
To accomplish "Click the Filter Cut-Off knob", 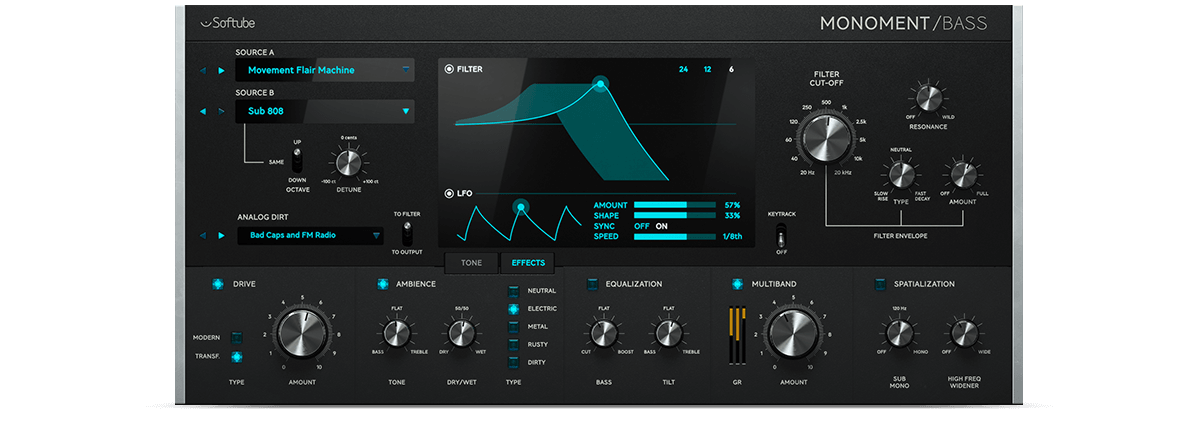I will 826,138.
